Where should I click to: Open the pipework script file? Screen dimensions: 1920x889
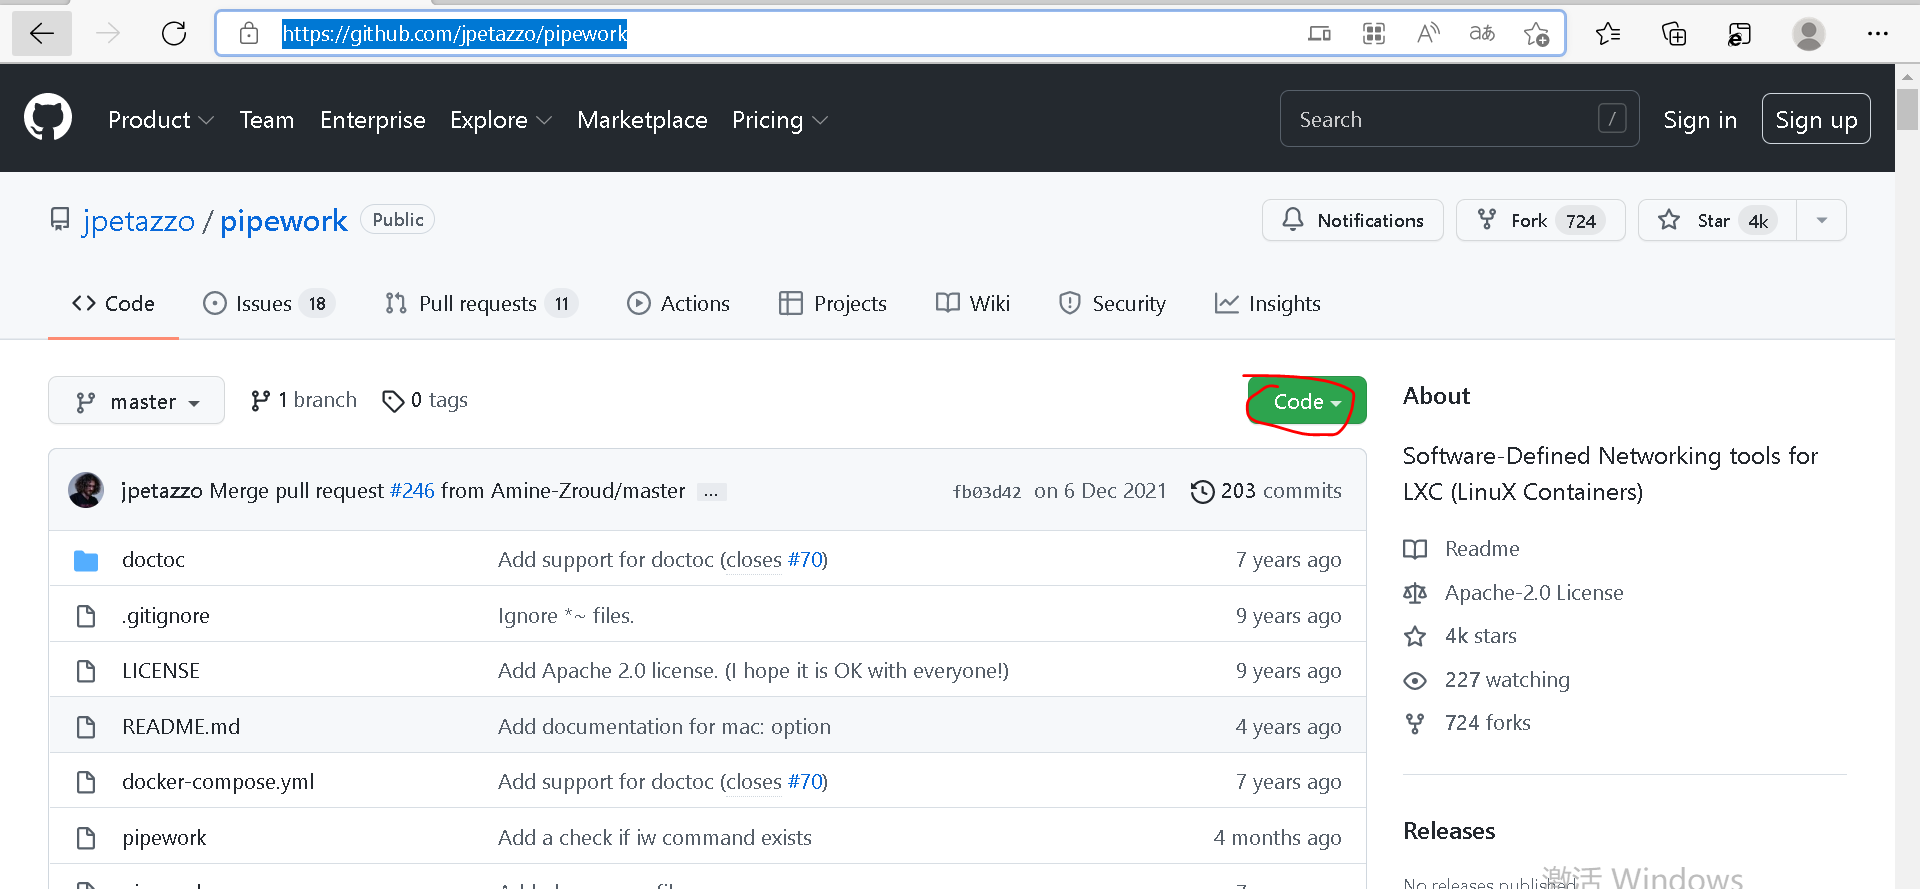[164, 838]
